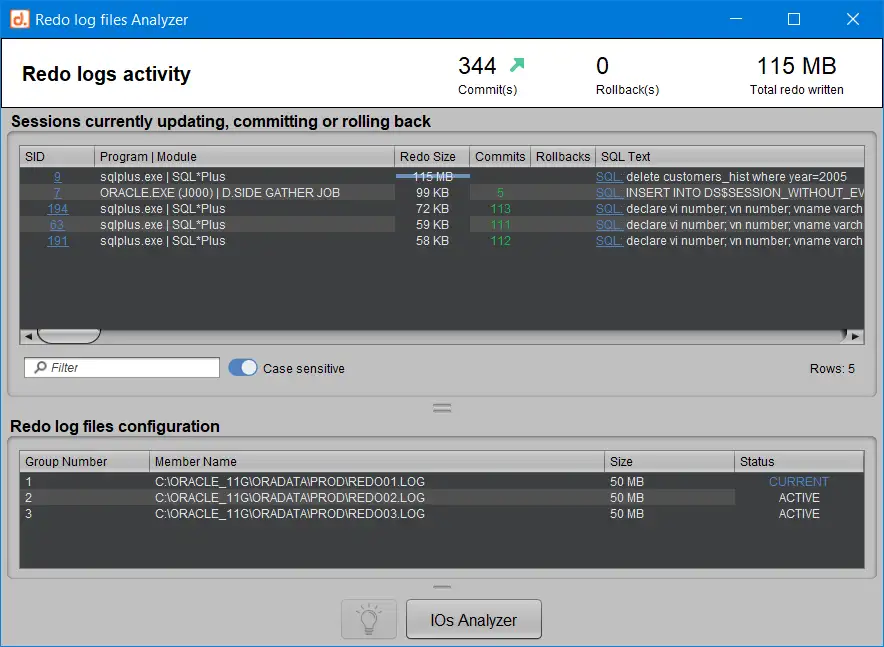
Task: Sort by Rollbacks column header
Action: point(563,157)
